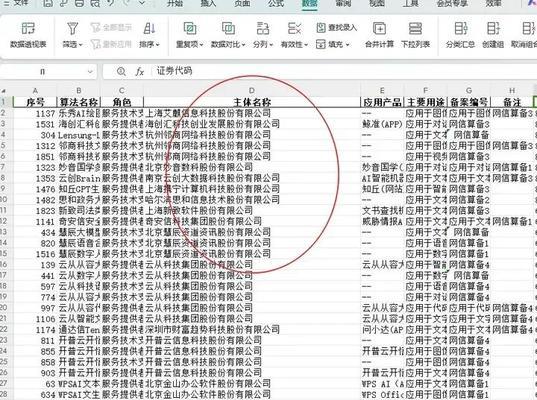Image resolution: width=537 pixels, height=400 pixels.
Task: Click the 创建组 create group icon
Action: click(x=493, y=28)
